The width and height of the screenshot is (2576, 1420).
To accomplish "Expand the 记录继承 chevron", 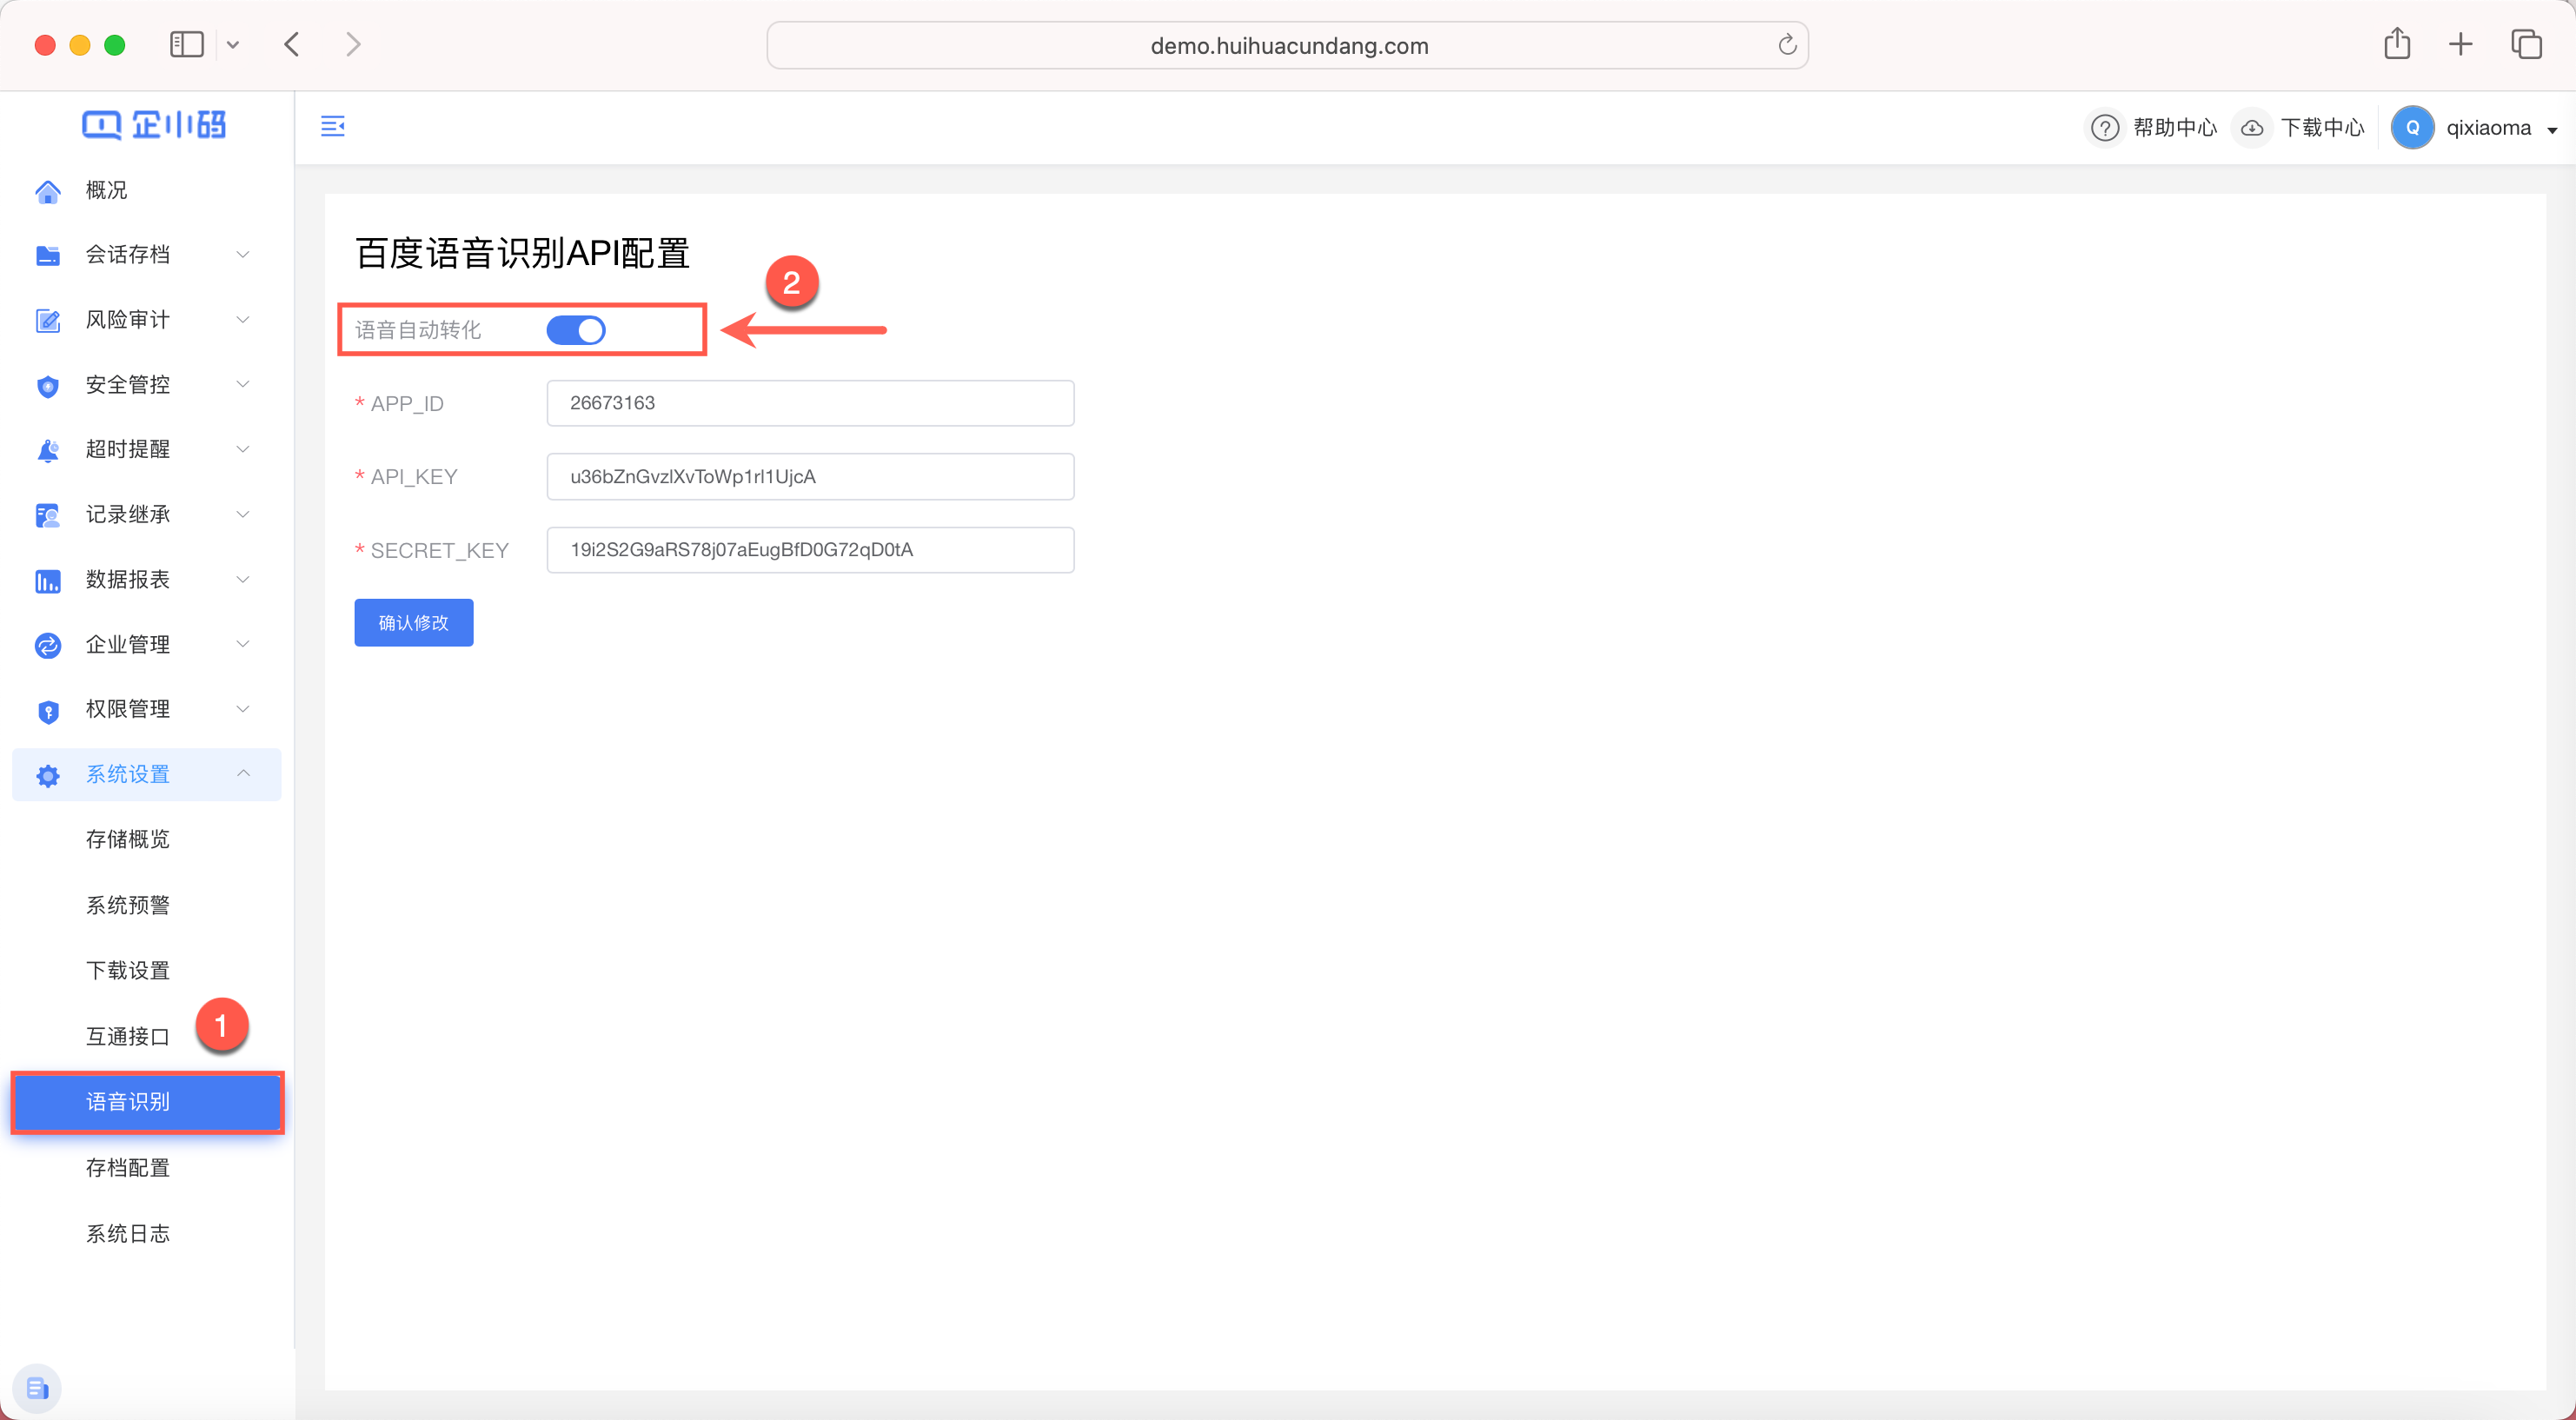I will (x=242, y=514).
